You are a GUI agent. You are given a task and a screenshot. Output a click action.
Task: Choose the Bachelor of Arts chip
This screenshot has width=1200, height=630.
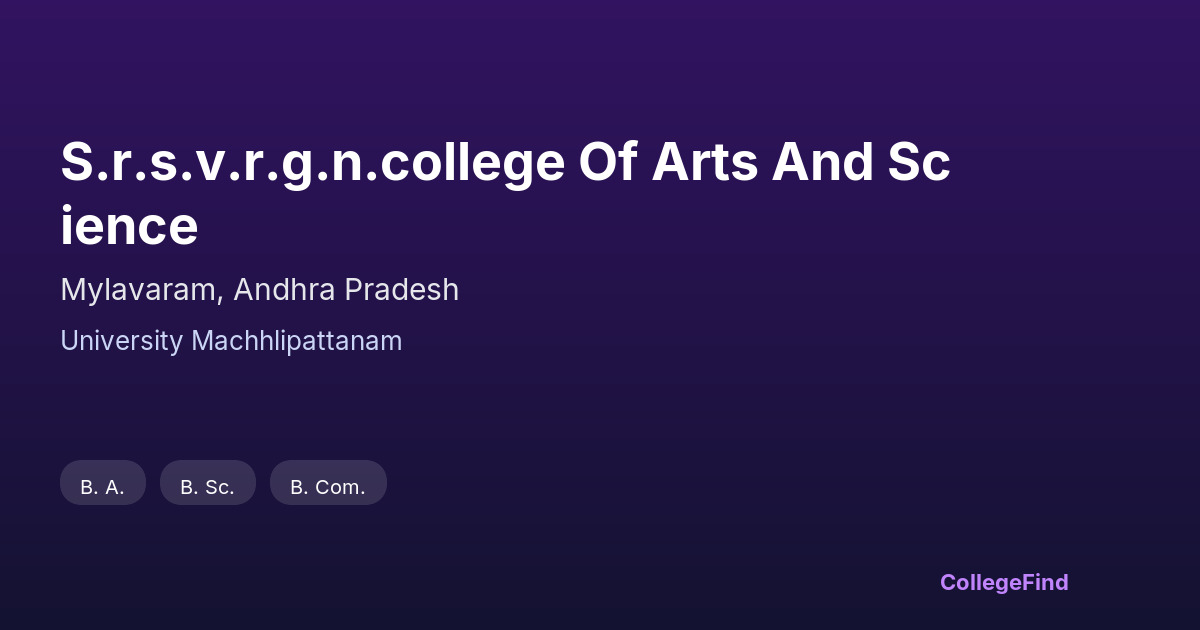[x=103, y=484]
